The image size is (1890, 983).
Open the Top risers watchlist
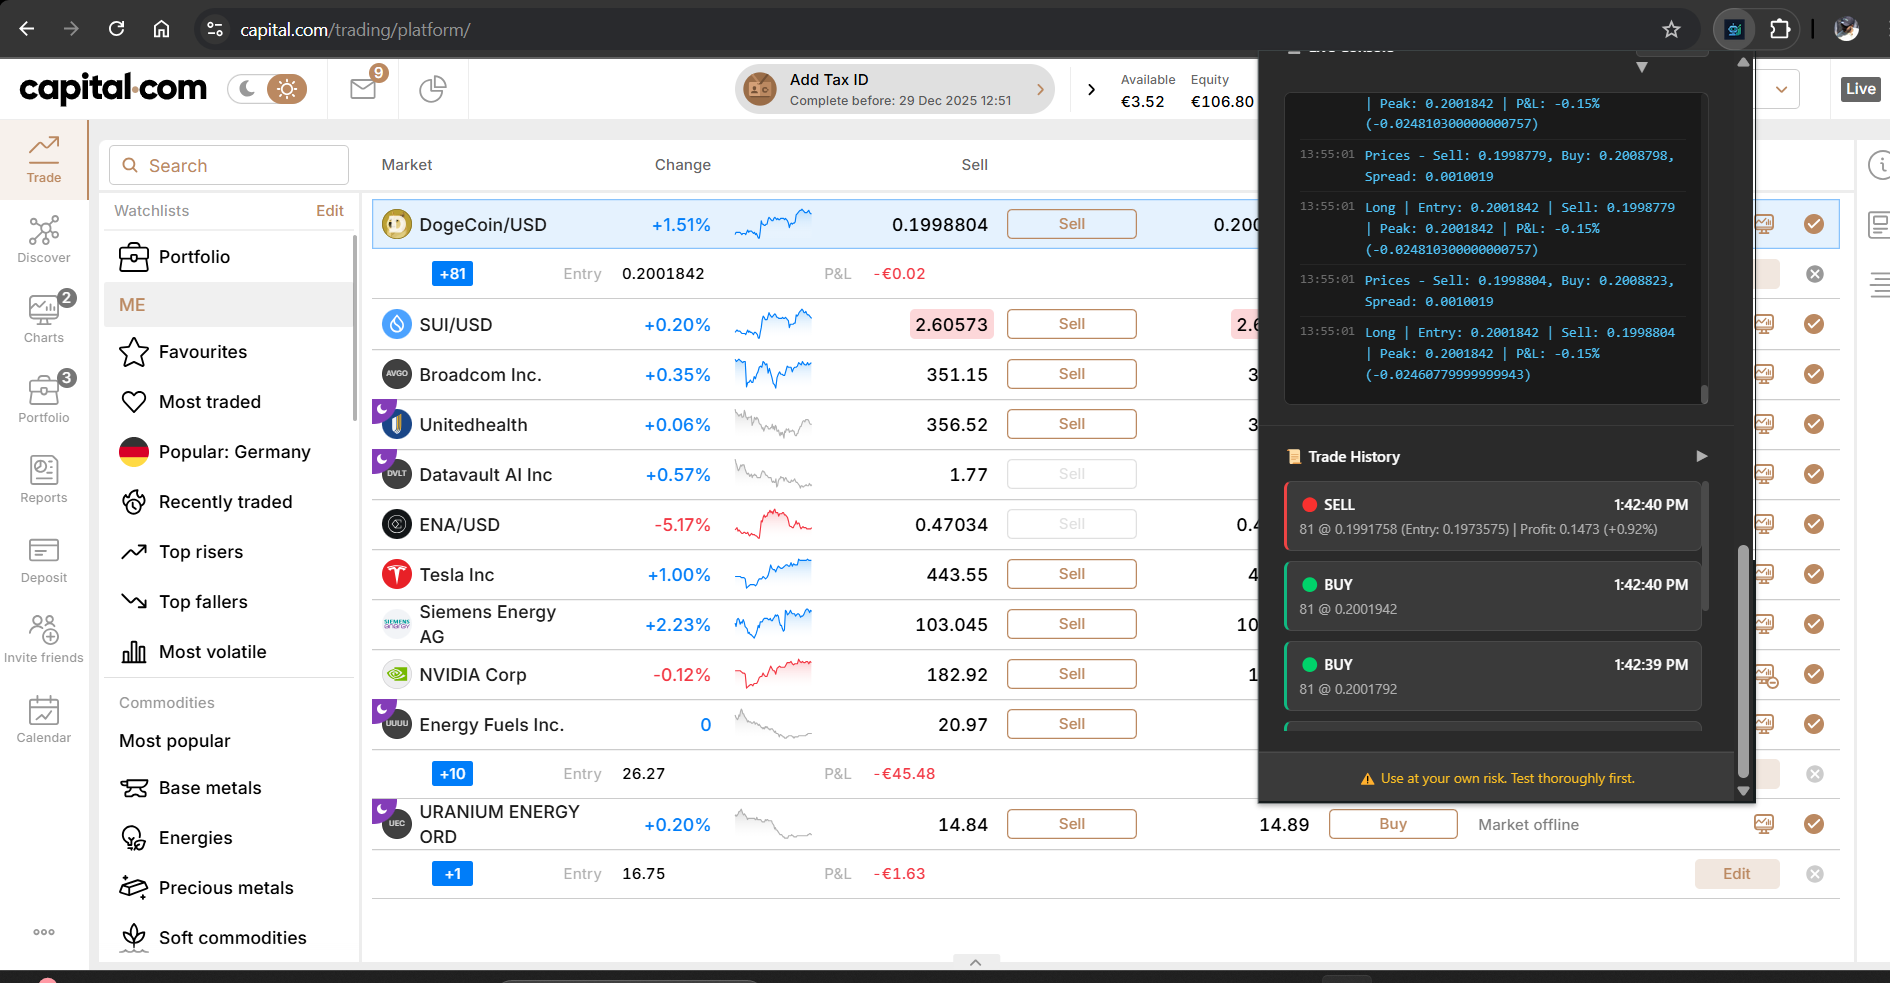[x=200, y=551]
